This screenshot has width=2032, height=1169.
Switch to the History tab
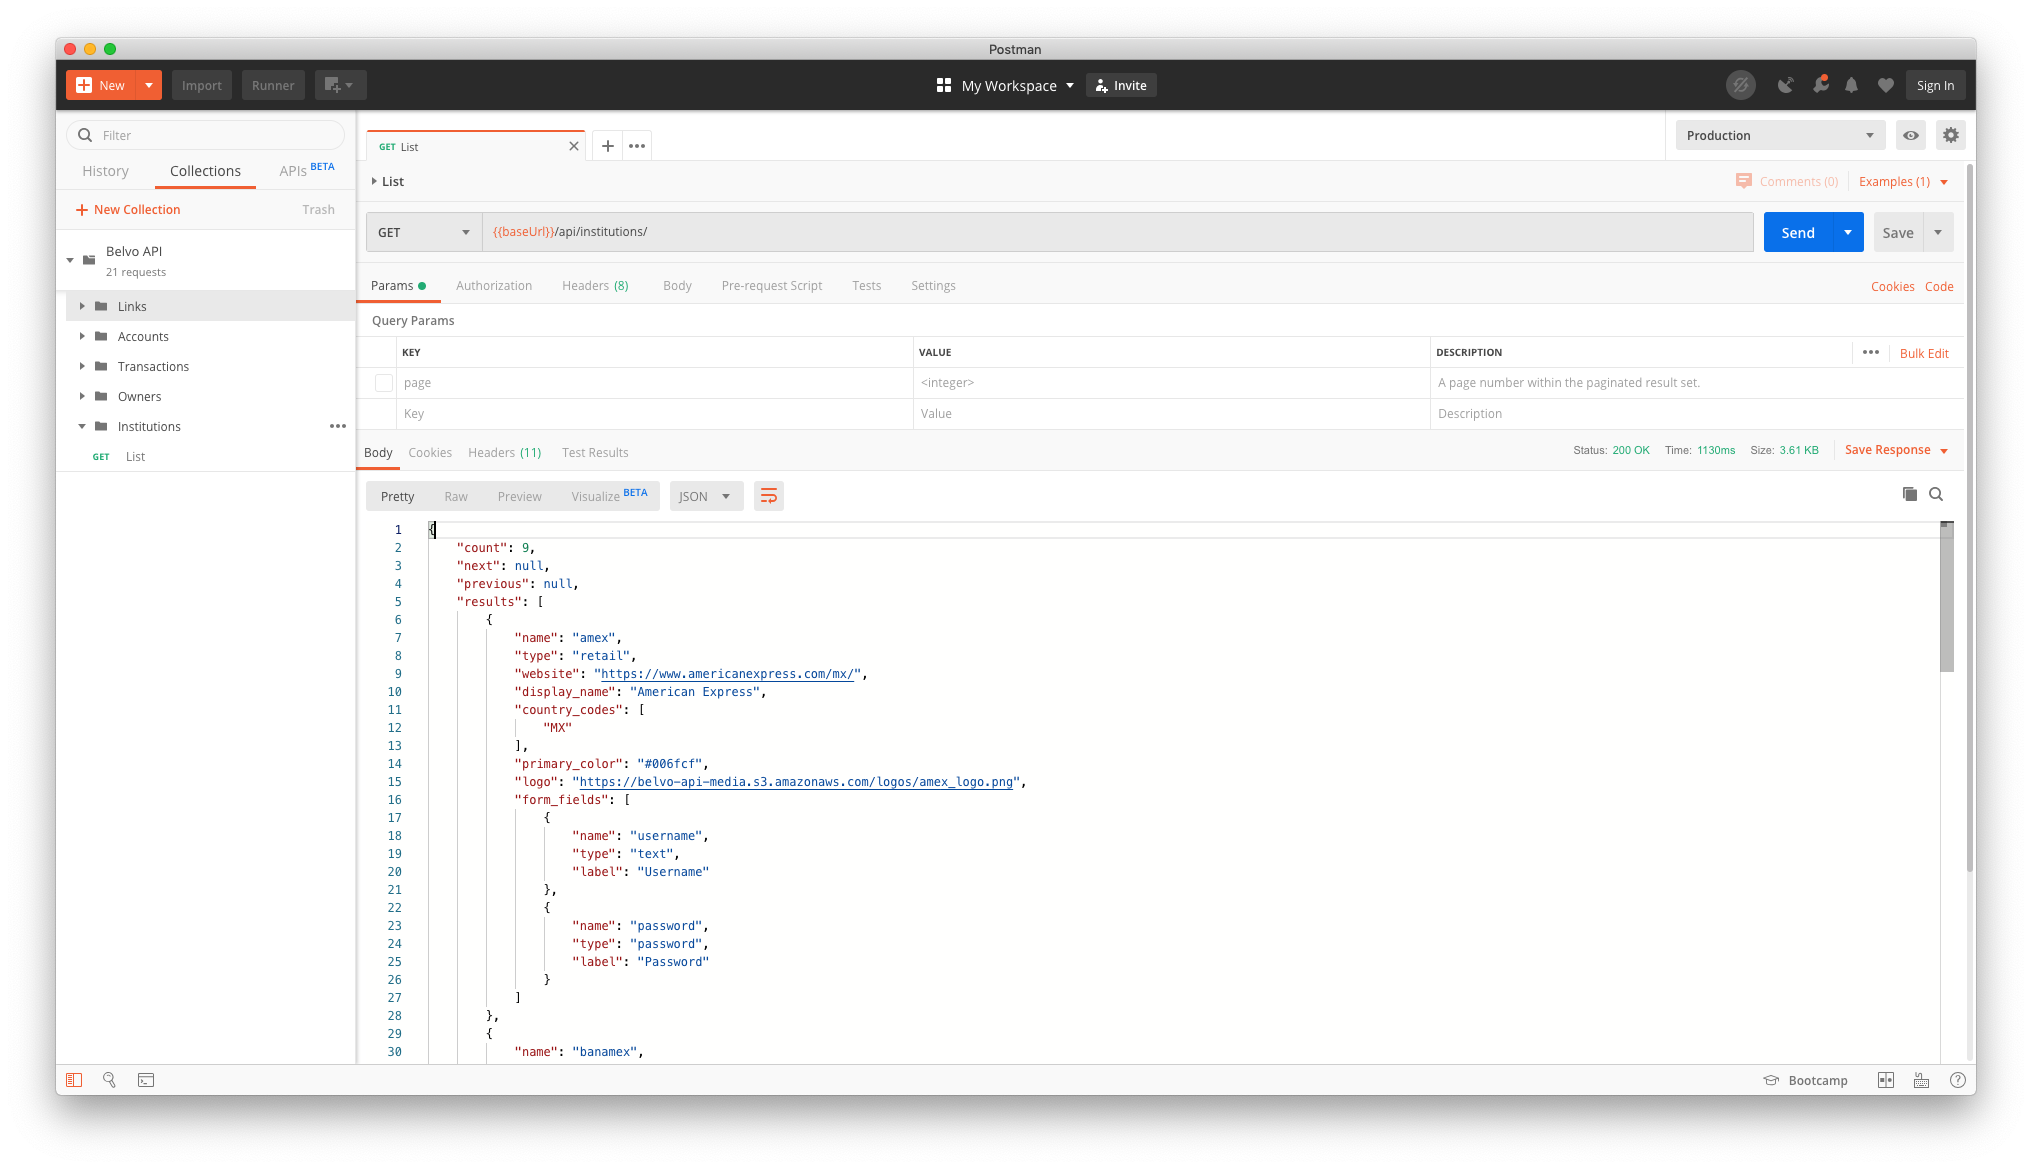point(105,171)
